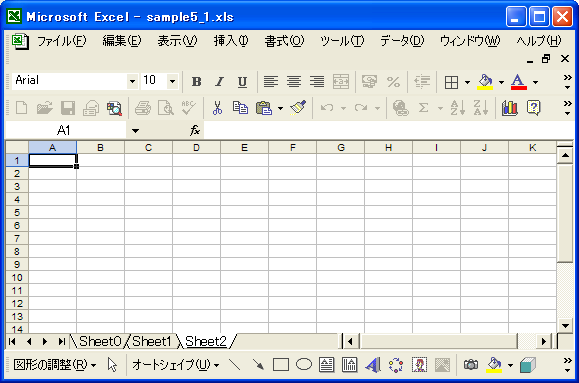This screenshot has width=579, height=383.
Task: Select the Rectangle drawing tool
Action: point(281,365)
